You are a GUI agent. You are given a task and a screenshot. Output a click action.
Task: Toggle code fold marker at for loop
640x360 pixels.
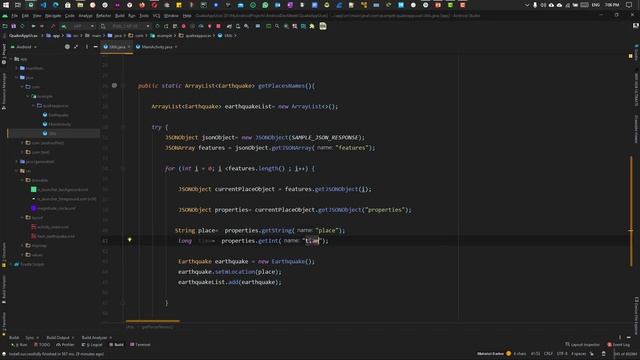122,168
